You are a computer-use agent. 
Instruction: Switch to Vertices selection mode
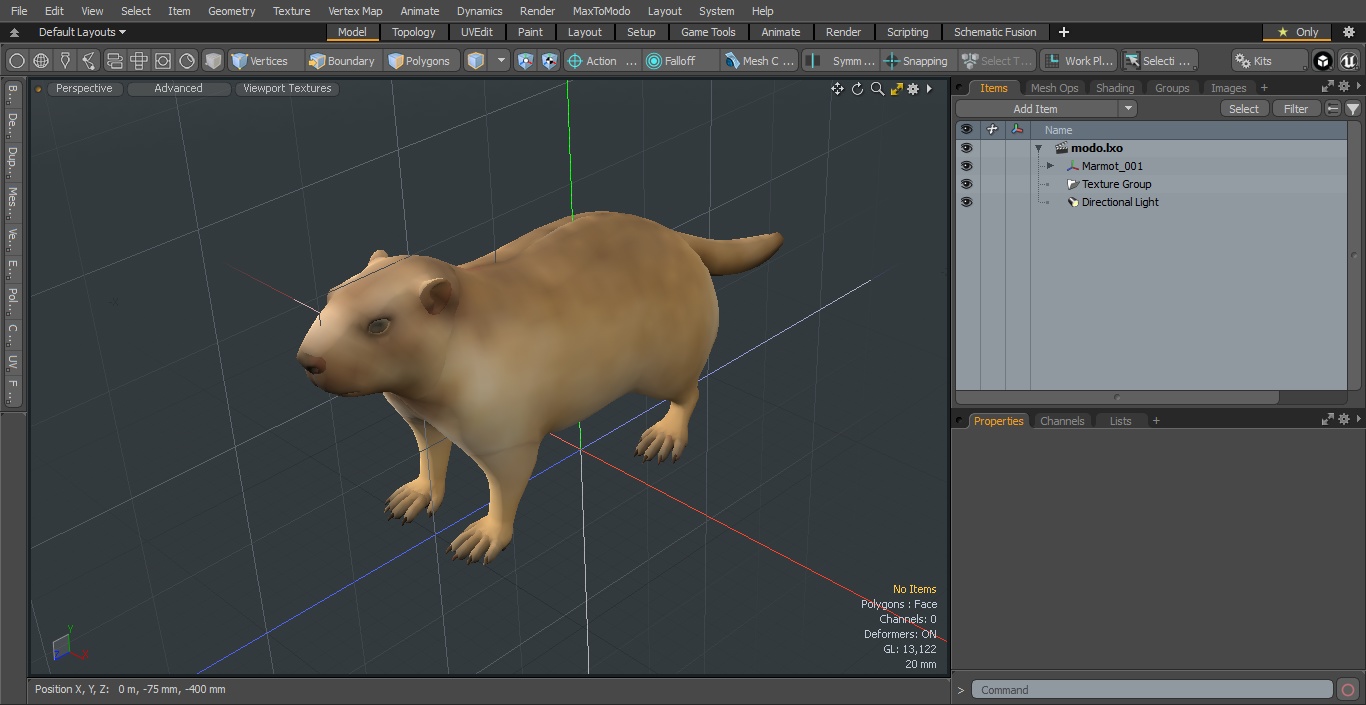tap(265, 61)
